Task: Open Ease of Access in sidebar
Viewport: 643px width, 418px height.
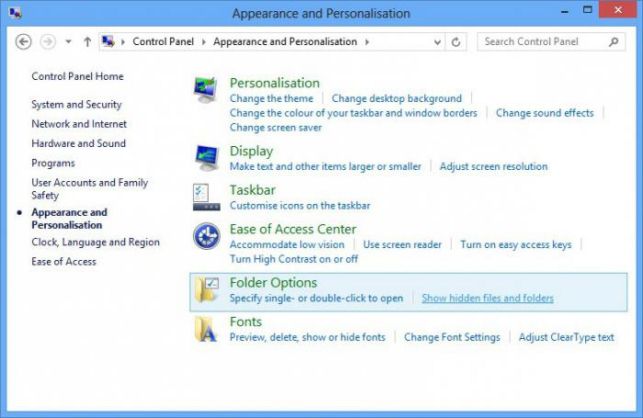Action: click(x=64, y=262)
